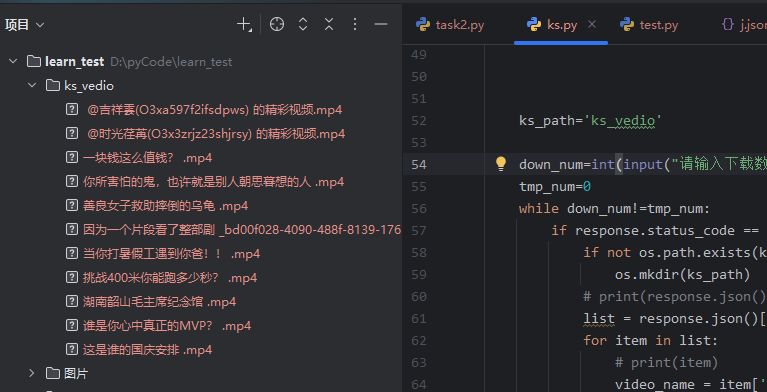
Task: Click the yellow lightbulb intention icon
Action: 500,164
